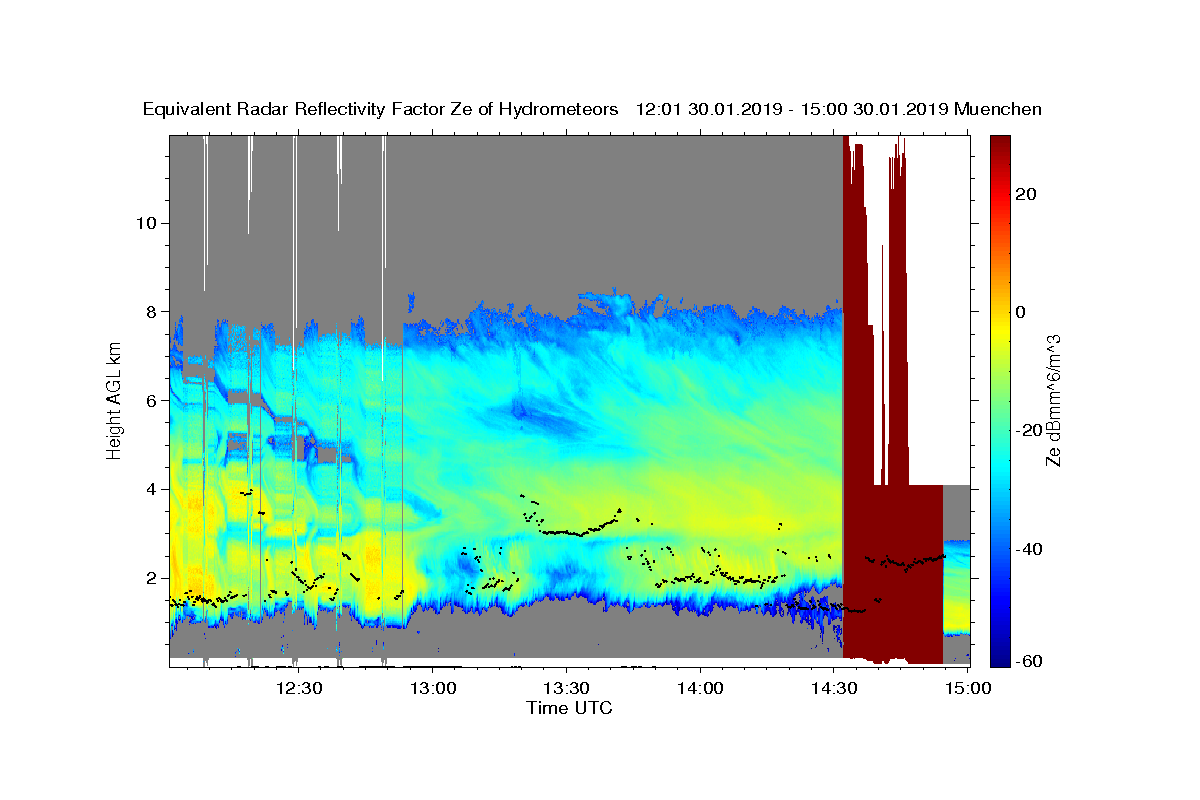
Task: Click the colorbar label 'Ze dBmm^6/m^3'
Action: pyautogui.click(x=1053, y=400)
